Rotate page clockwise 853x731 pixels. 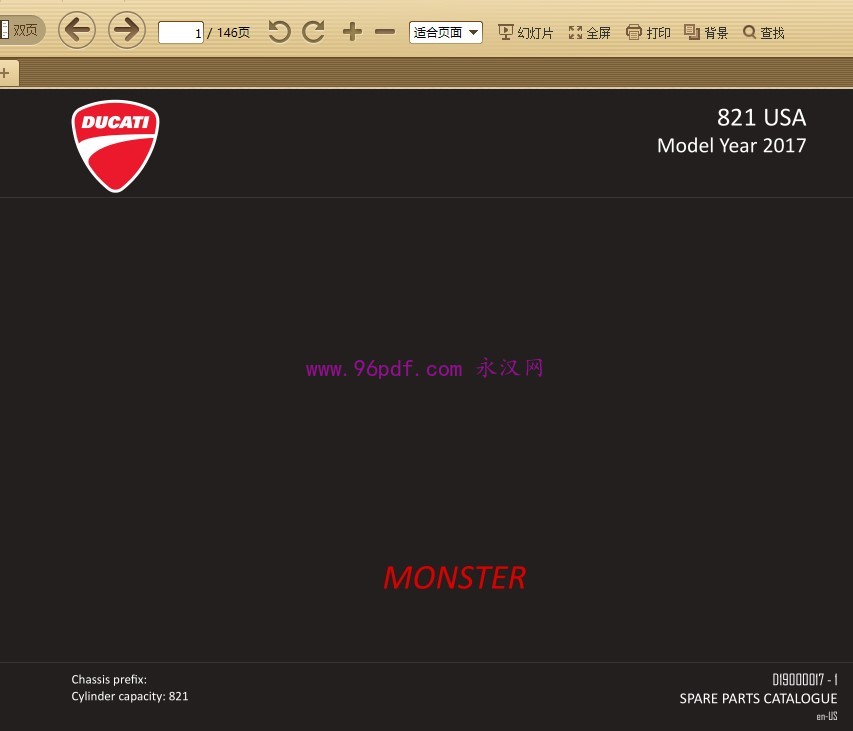(314, 32)
